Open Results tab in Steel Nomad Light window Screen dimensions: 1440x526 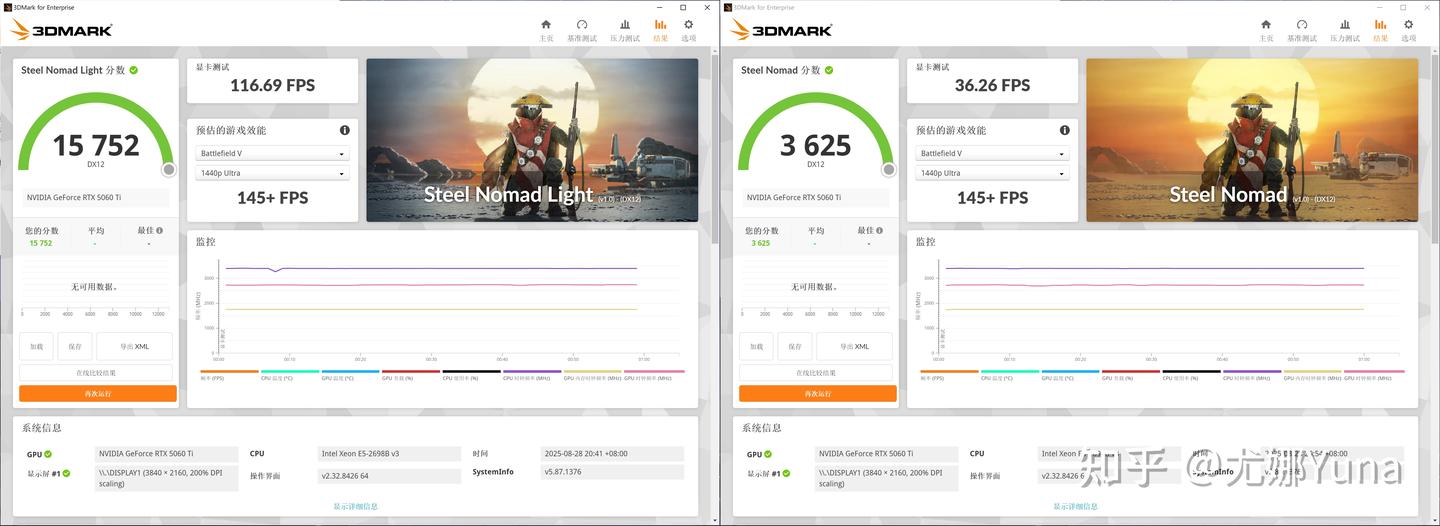pyautogui.click(x=660, y=30)
